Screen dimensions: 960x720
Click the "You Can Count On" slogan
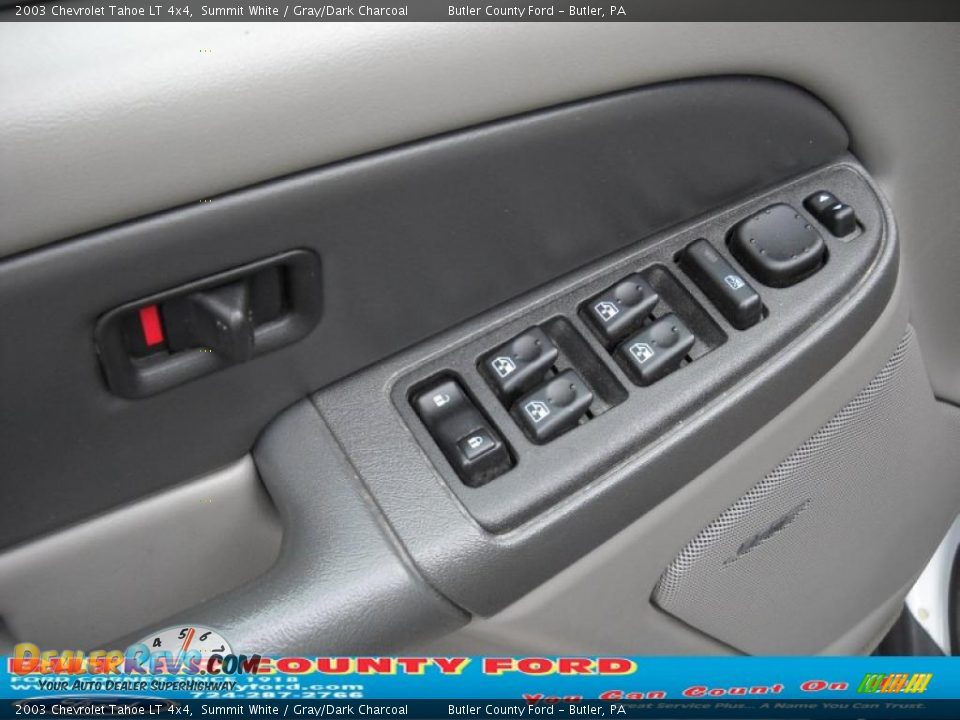[686, 691]
